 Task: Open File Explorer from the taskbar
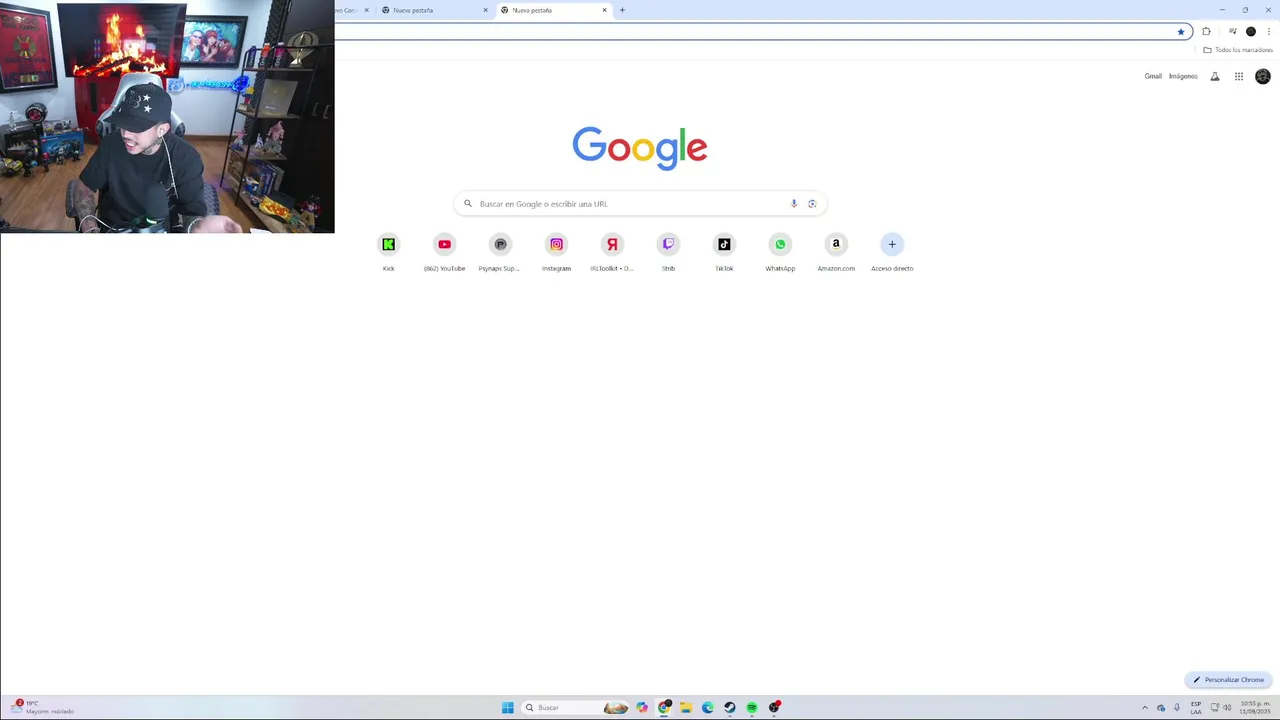click(686, 708)
